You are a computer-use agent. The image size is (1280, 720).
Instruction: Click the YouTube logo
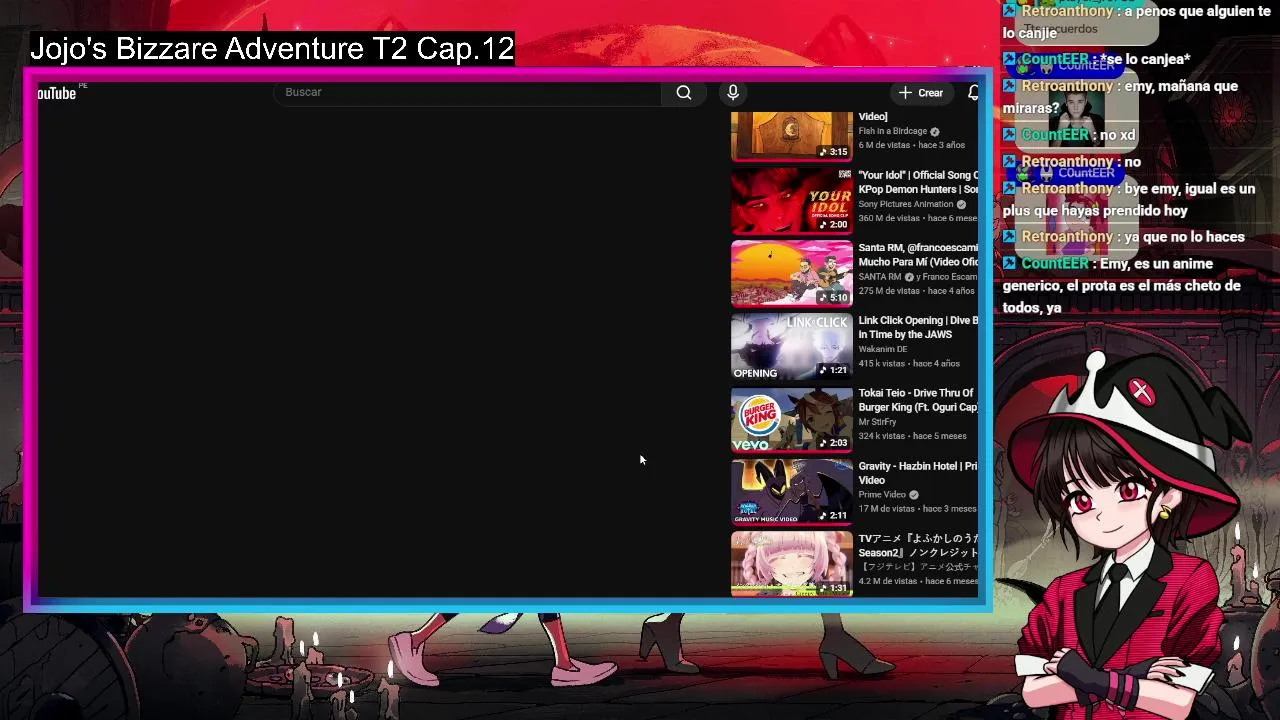point(57,93)
